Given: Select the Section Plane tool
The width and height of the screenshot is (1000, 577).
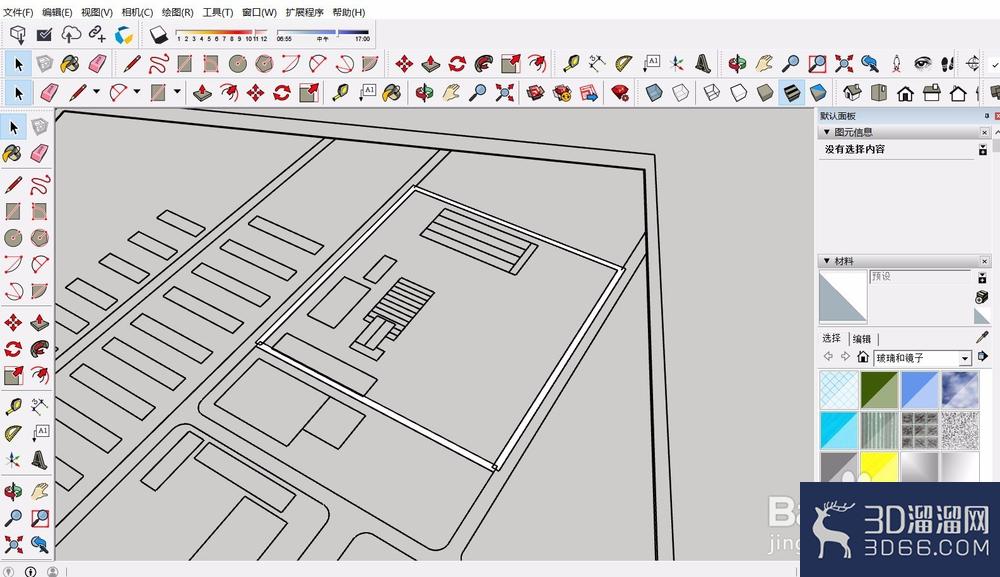Looking at the screenshot, I should coord(973,63).
